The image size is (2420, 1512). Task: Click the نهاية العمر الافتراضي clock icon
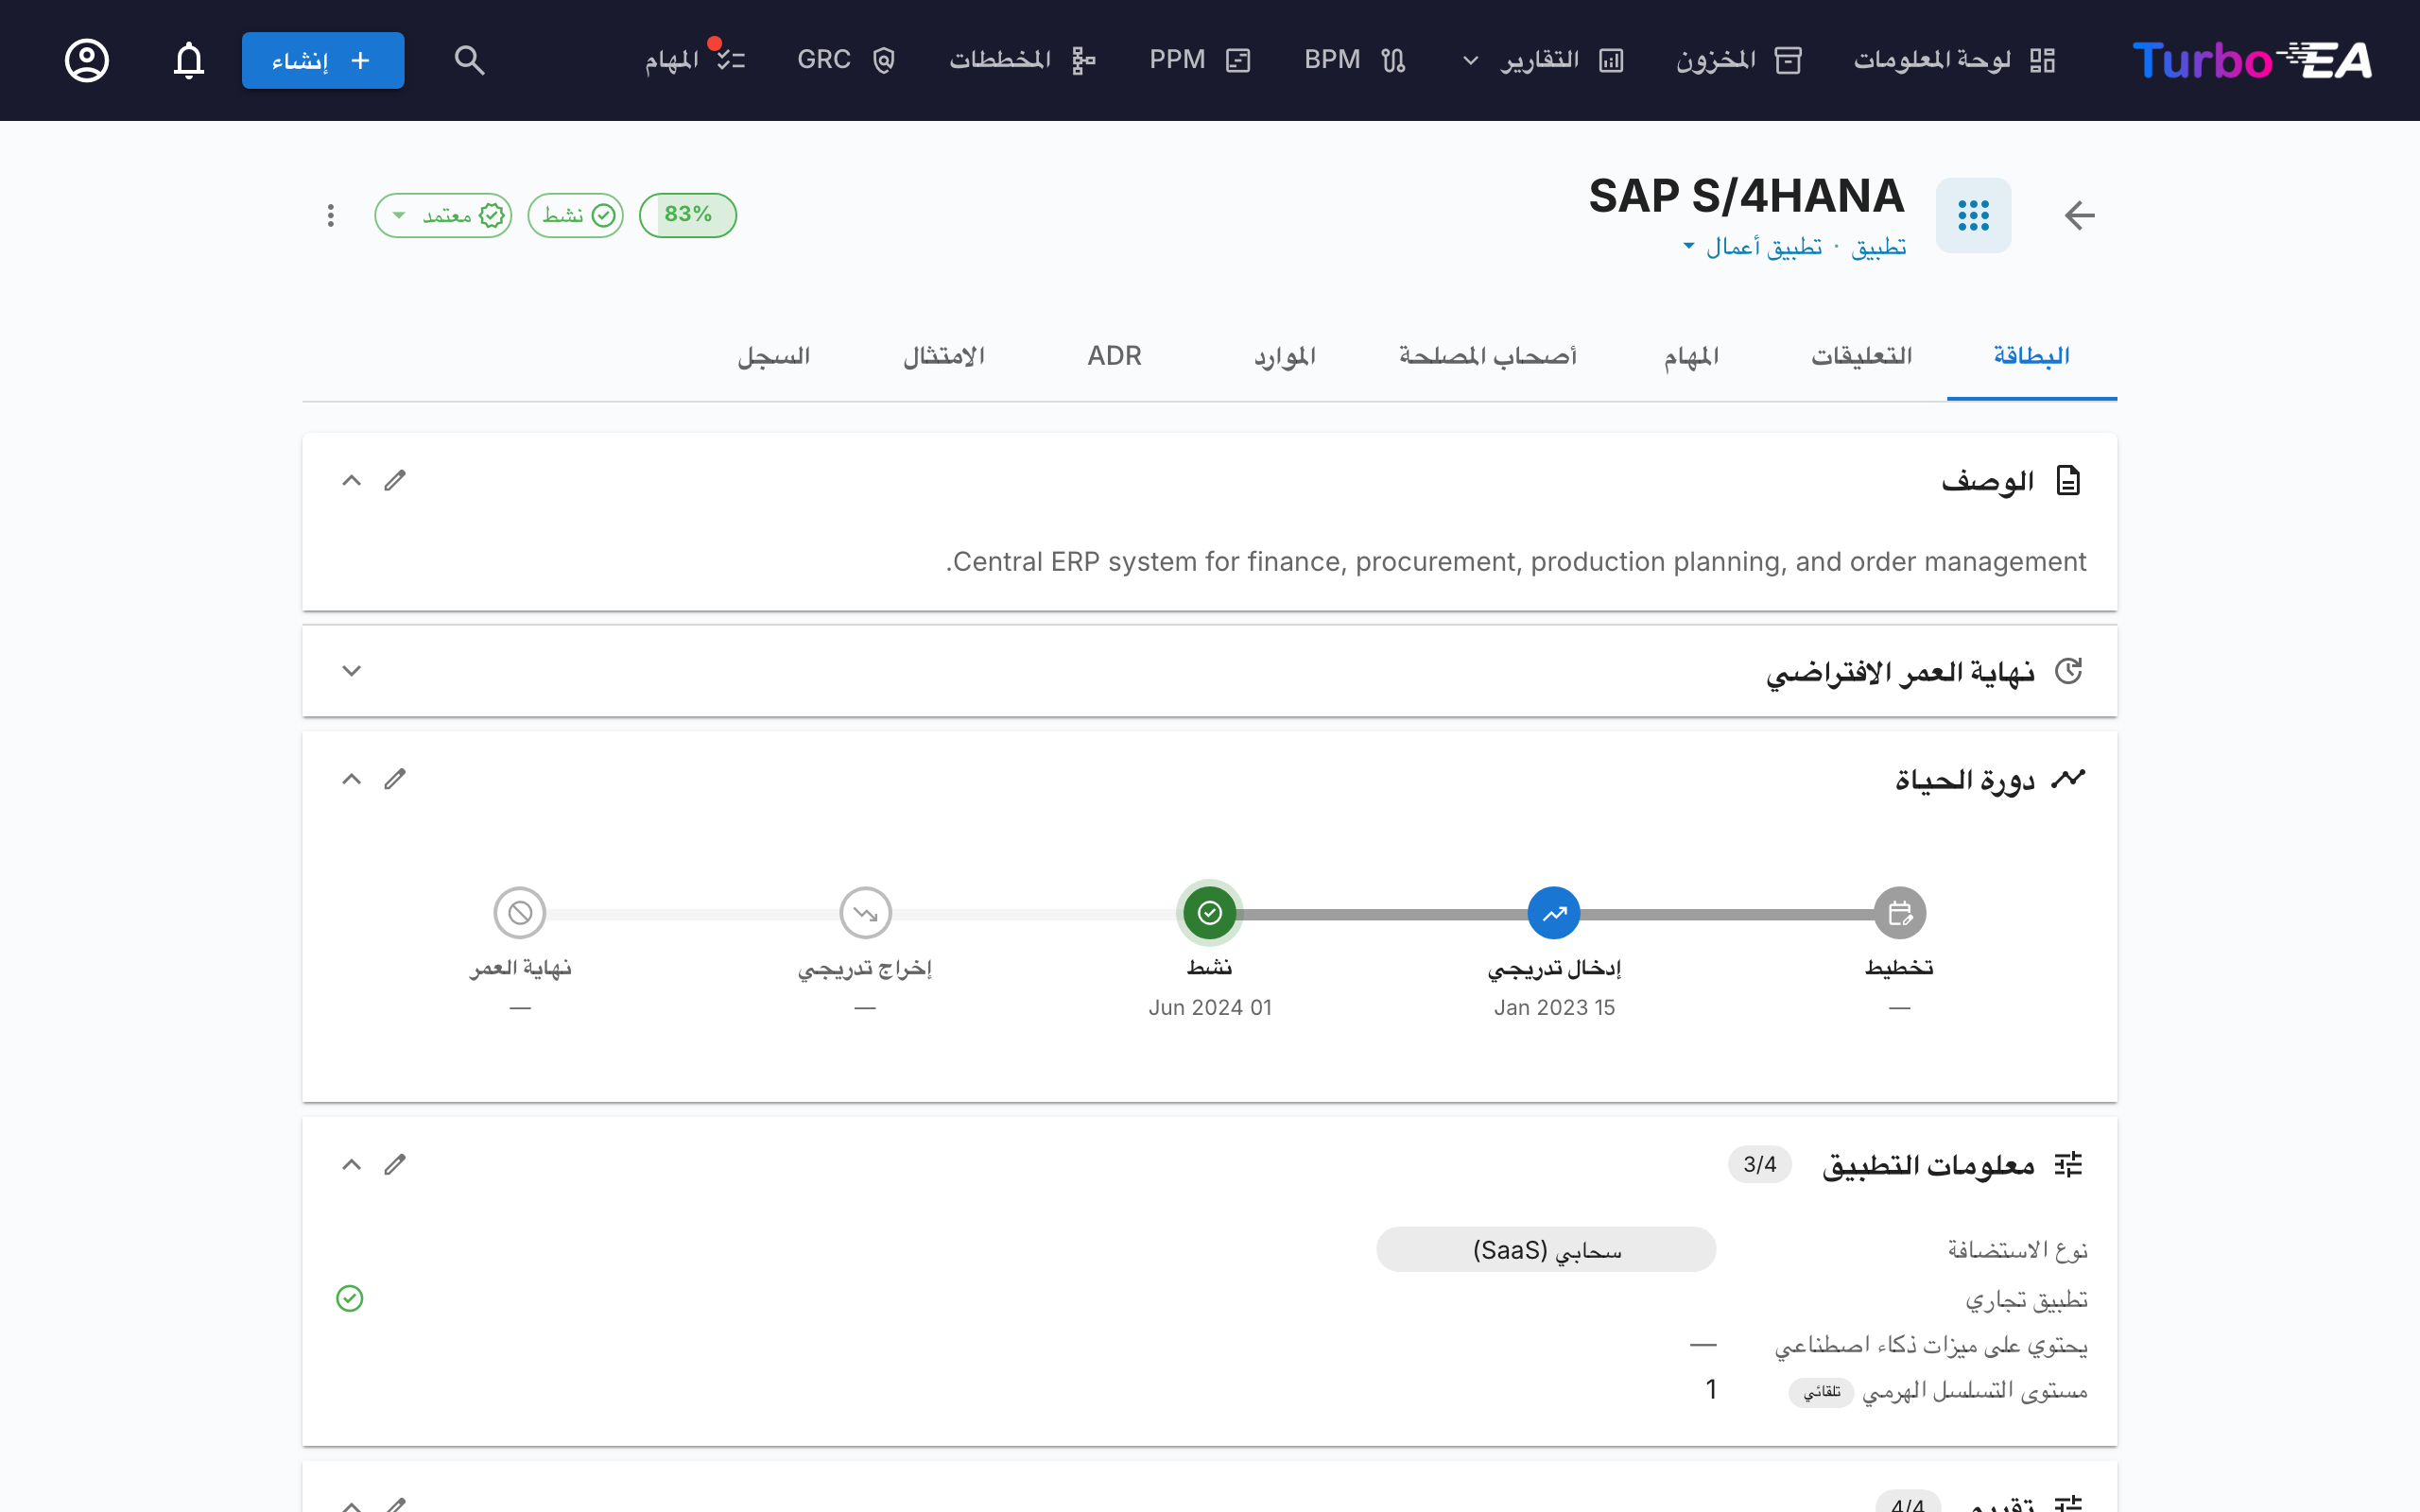coord(2068,671)
